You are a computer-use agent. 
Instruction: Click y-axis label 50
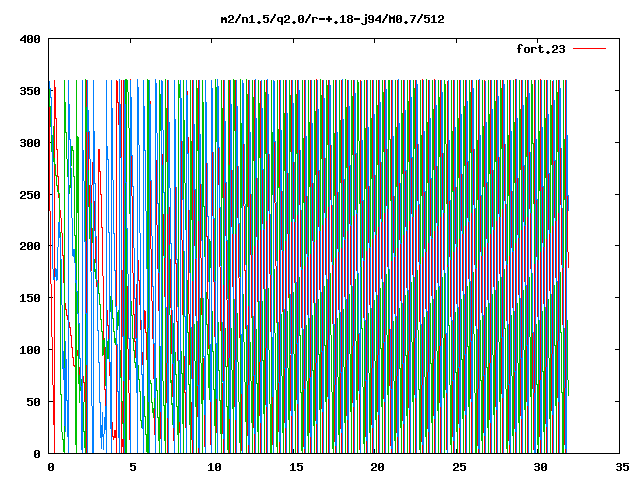(33, 402)
